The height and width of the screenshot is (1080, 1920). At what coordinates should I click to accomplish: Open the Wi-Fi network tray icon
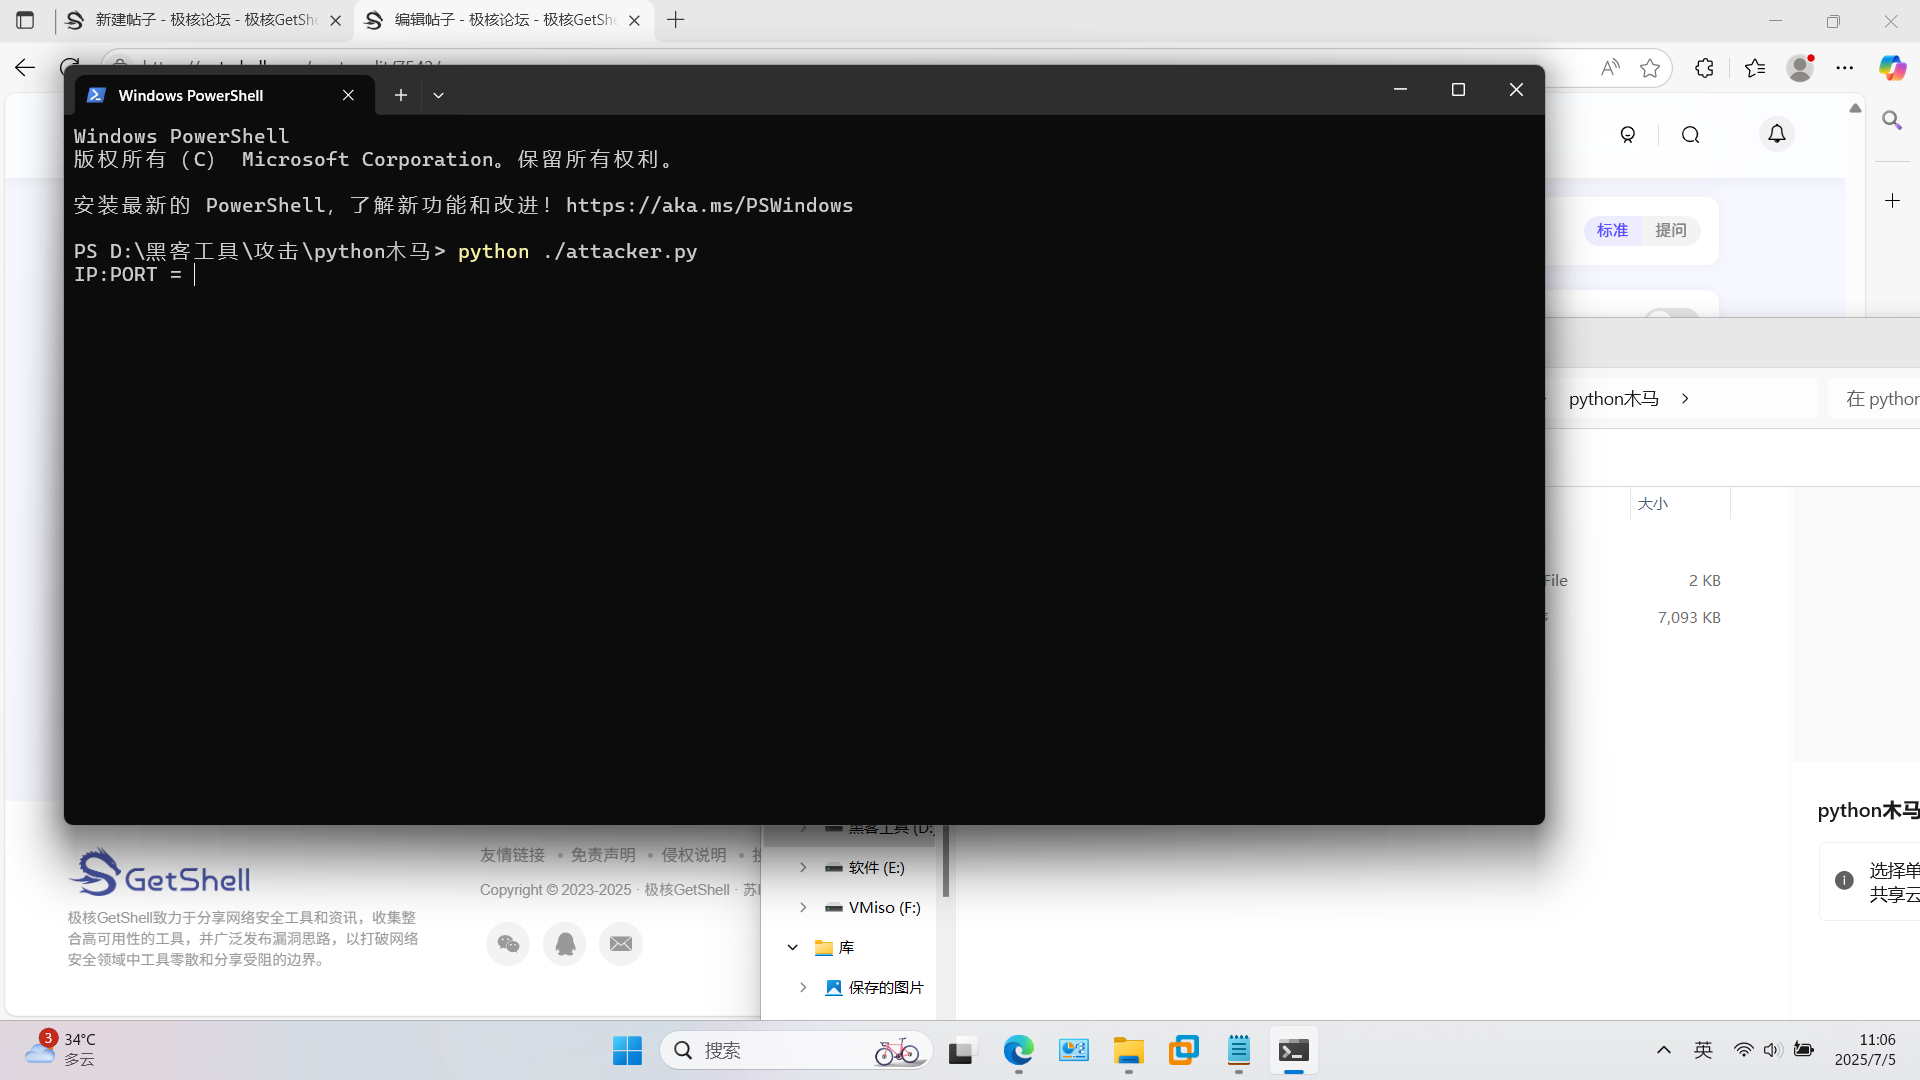(1743, 1050)
